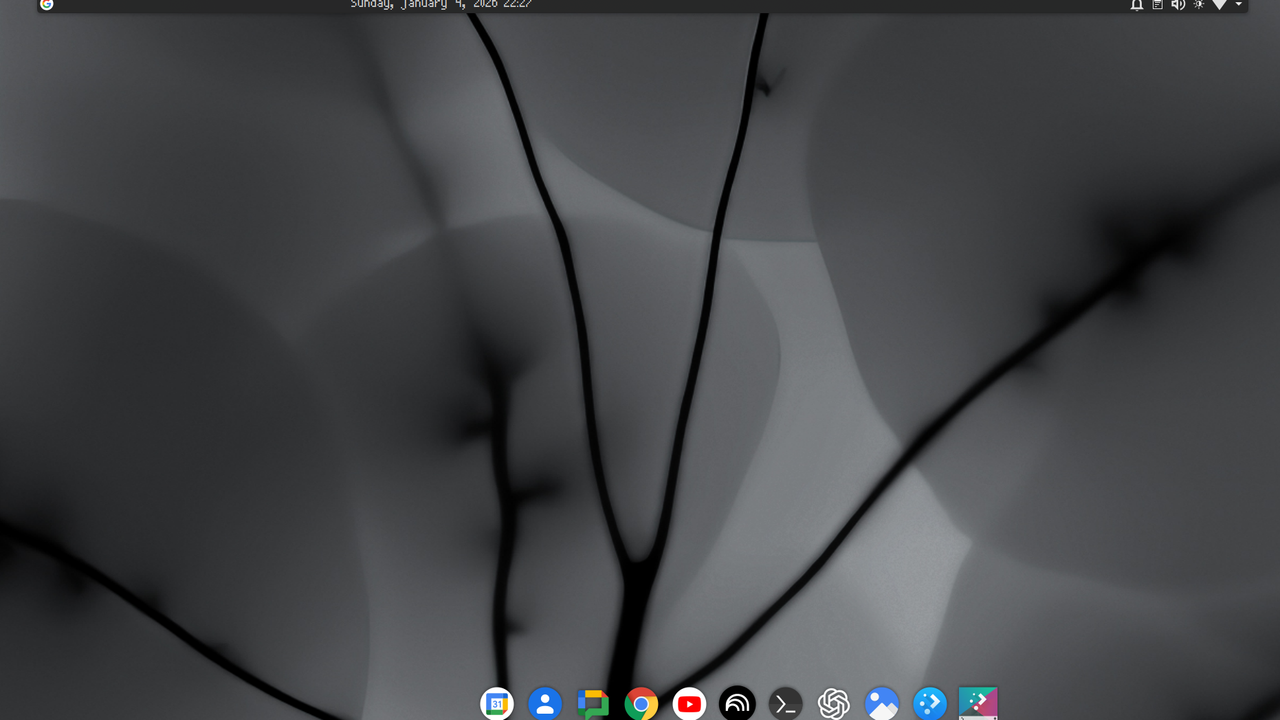
Task: Click the black antenna broadcast app icon
Action: (737, 703)
